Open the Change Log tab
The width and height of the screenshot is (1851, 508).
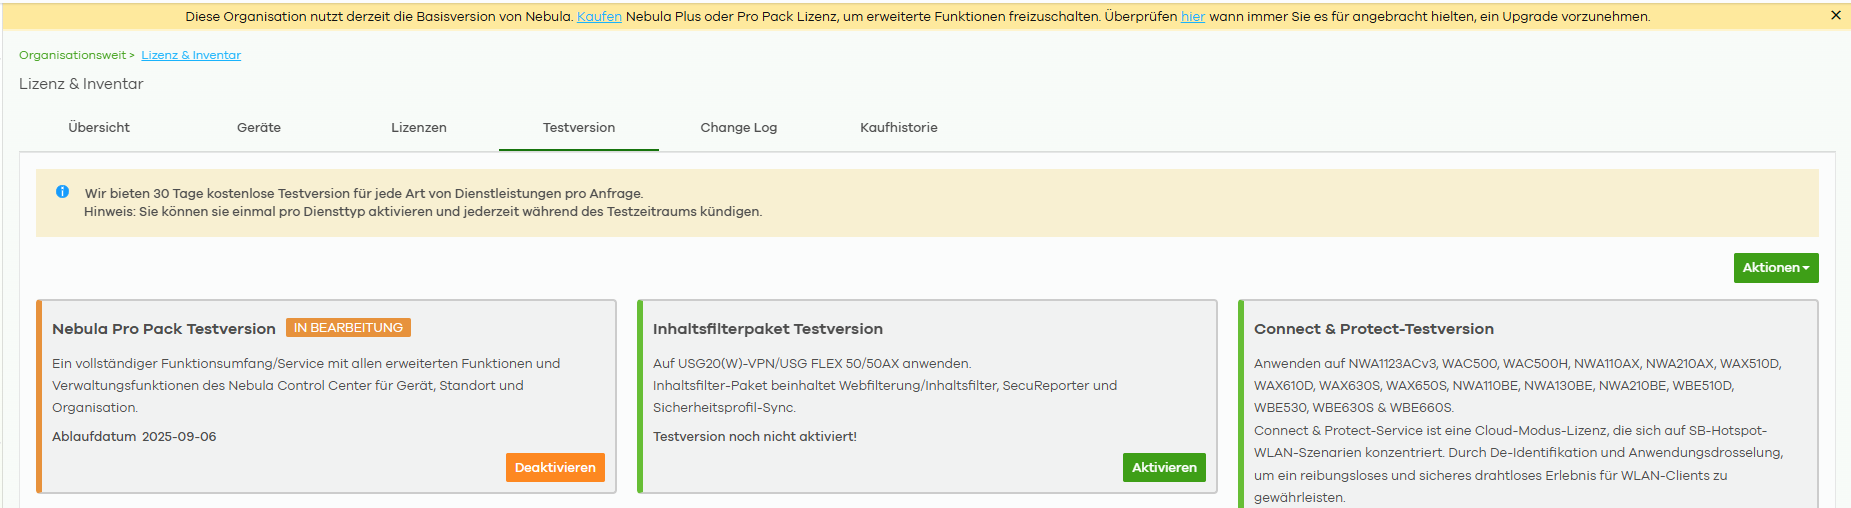coord(739,128)
